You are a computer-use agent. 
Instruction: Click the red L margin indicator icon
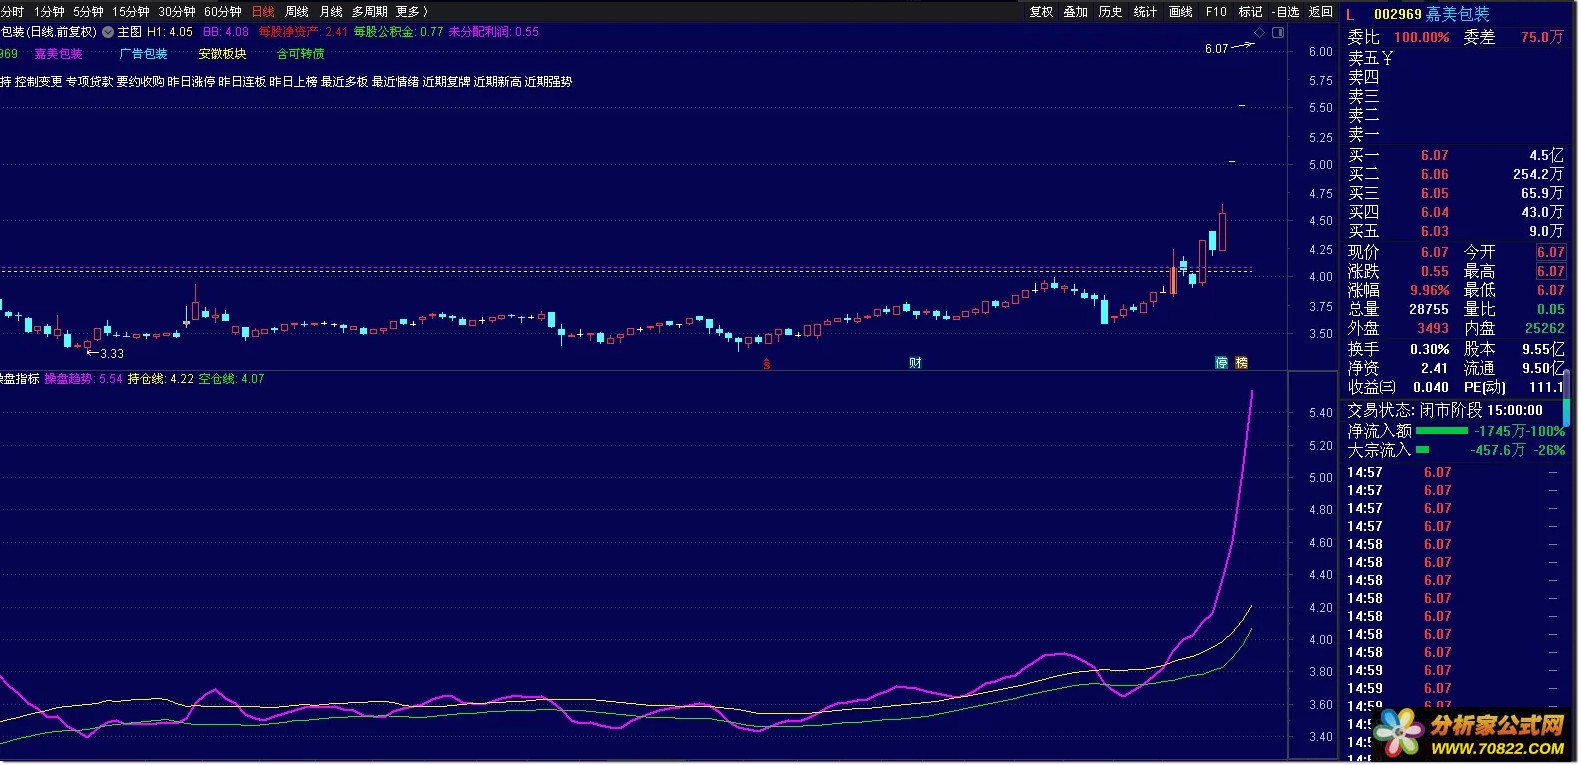point(1350,14)
